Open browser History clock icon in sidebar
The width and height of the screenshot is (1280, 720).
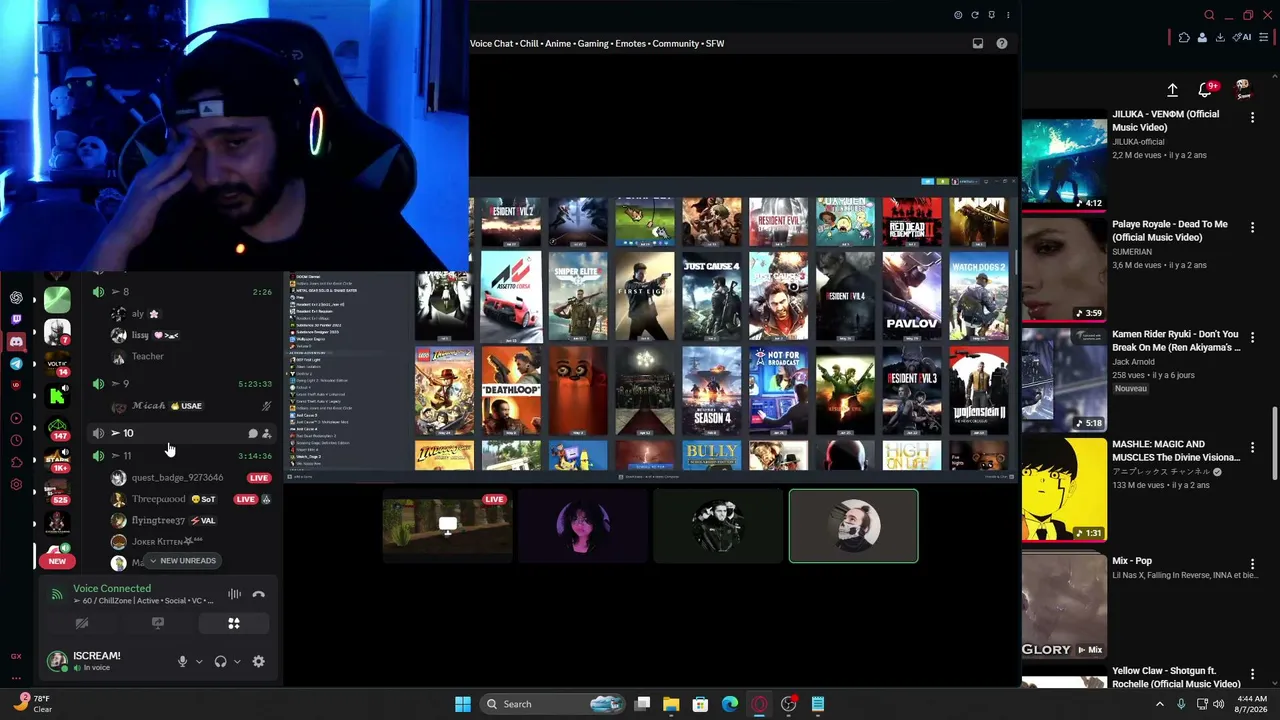click(16, 440)
